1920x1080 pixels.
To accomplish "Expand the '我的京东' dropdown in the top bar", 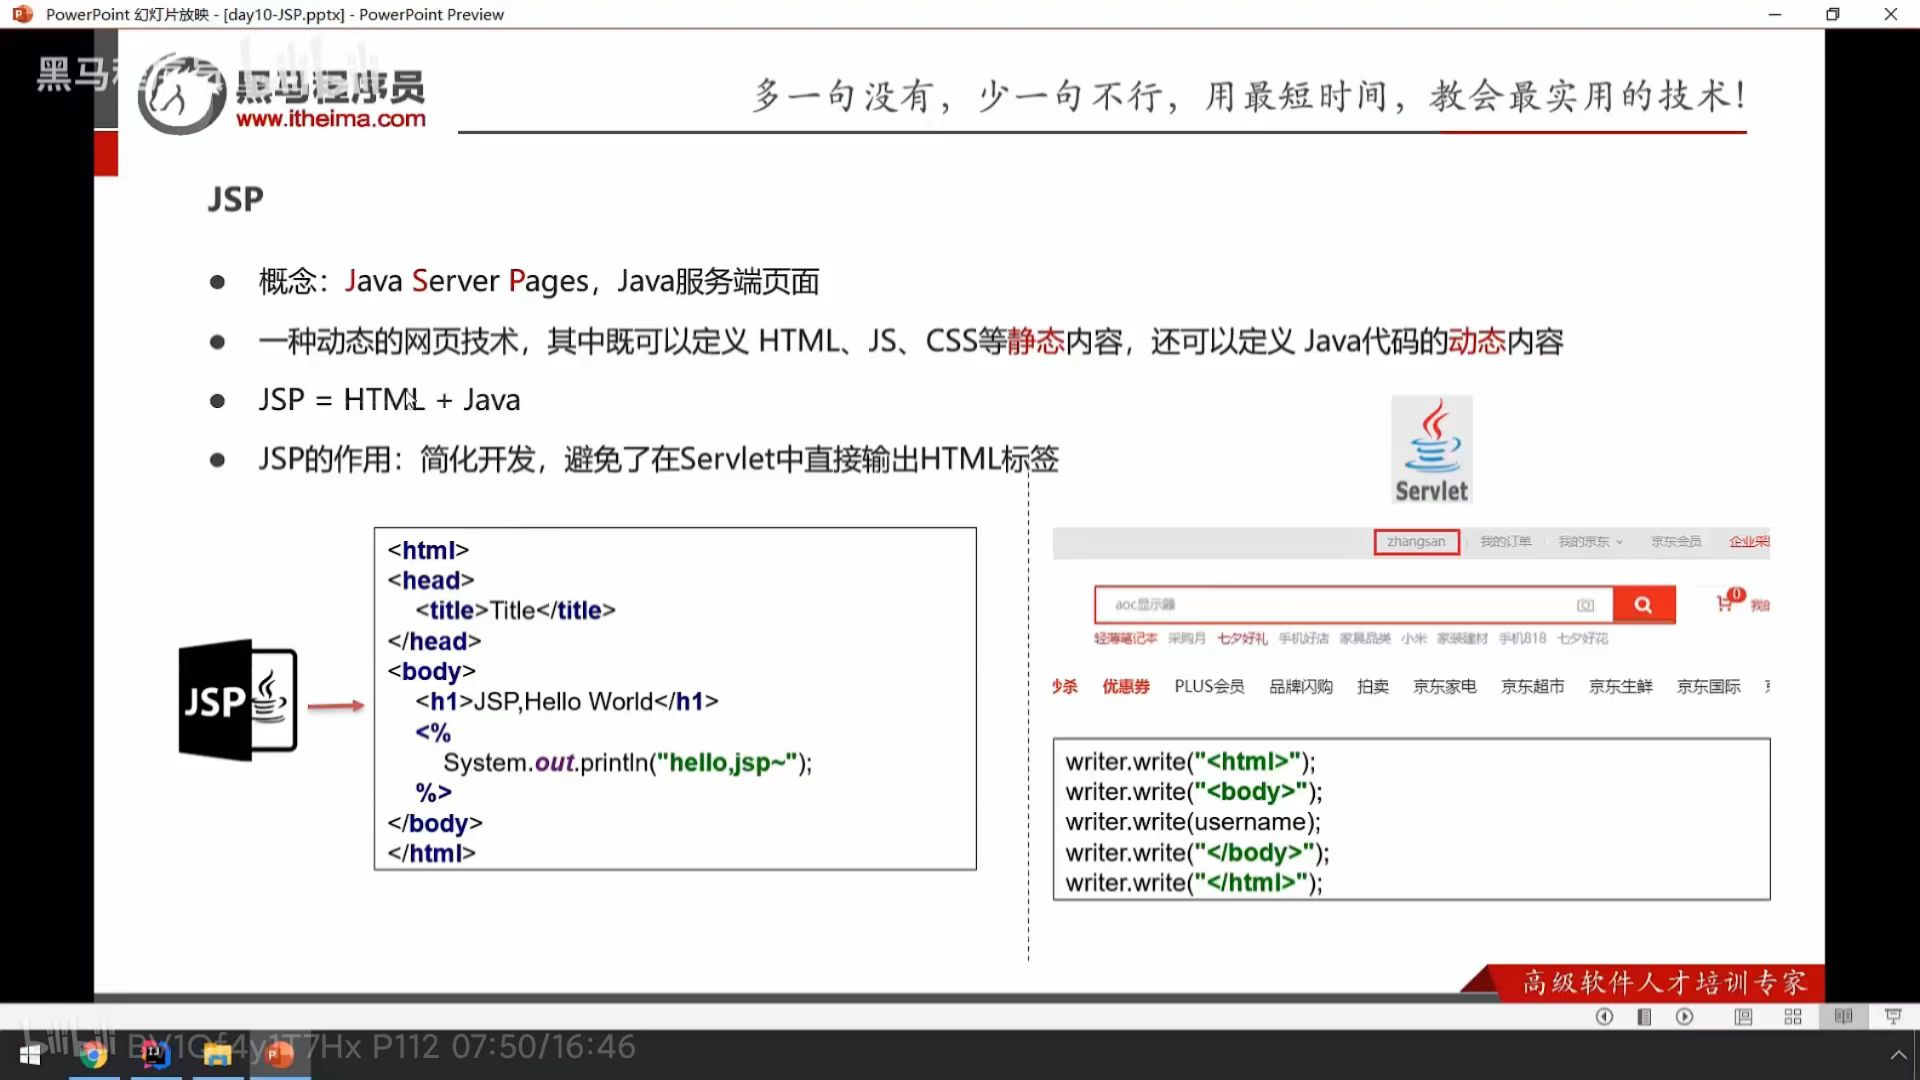I will click(x=1590, y=542).
